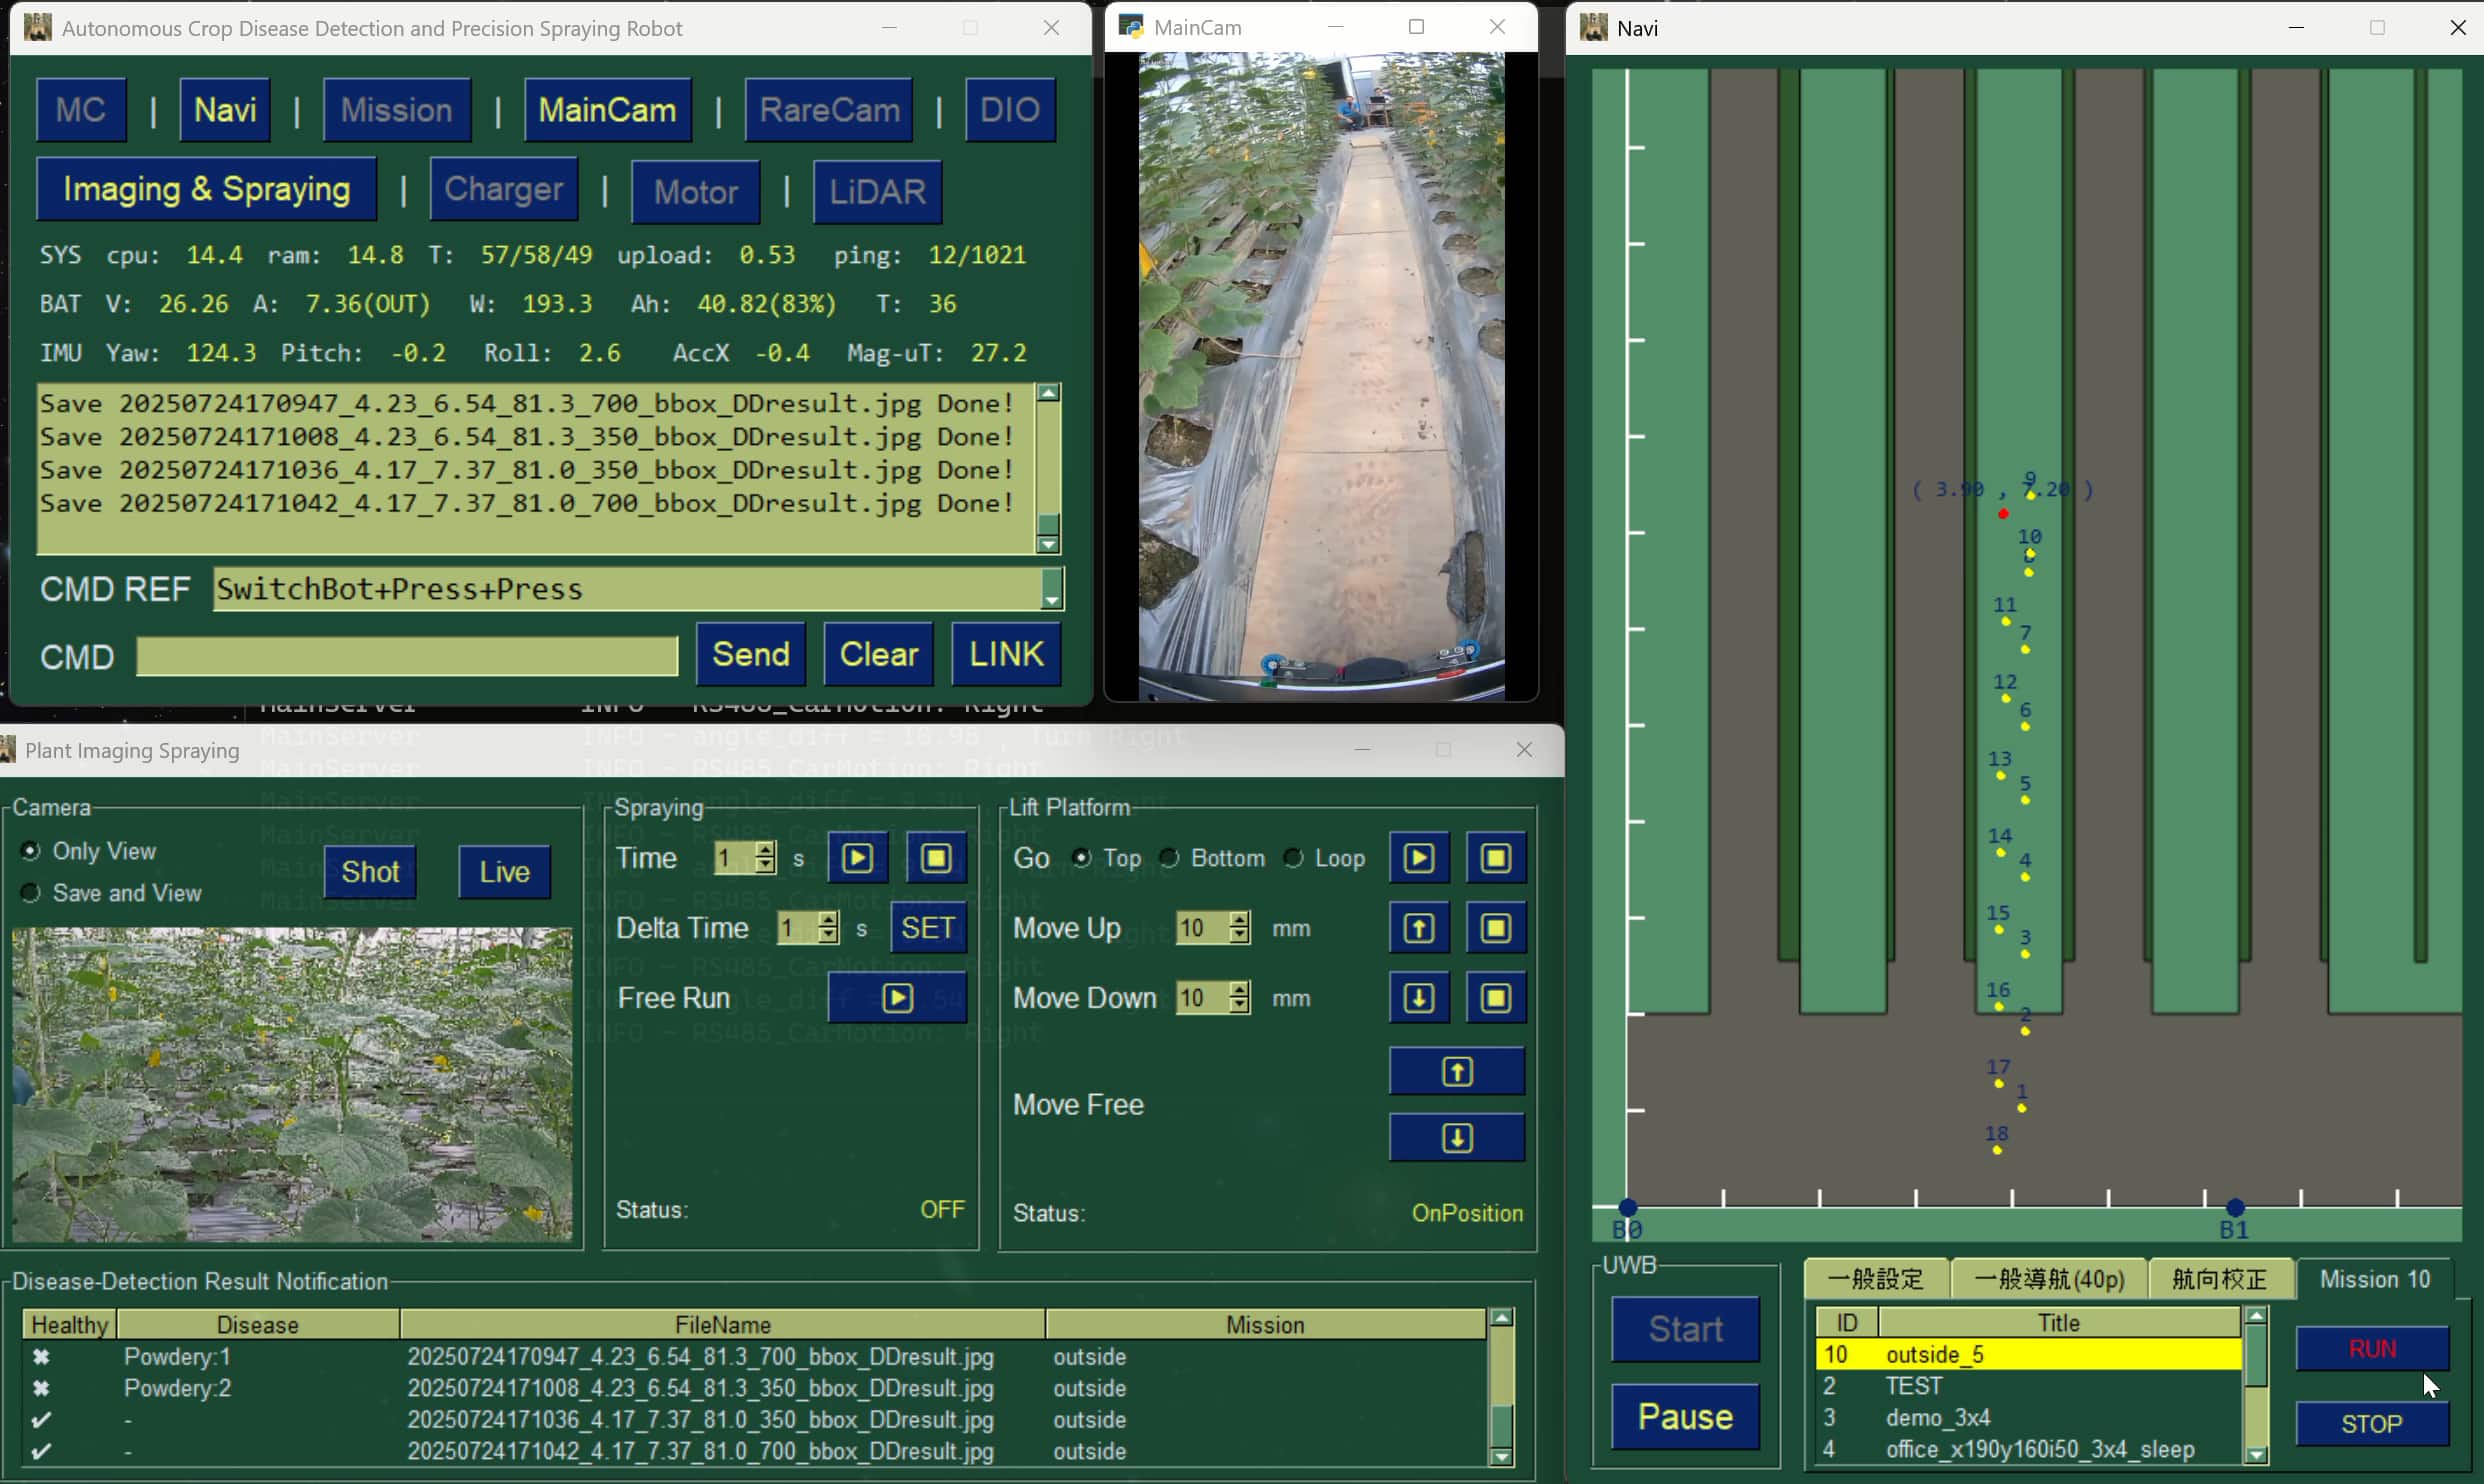Choose the Loop lift platform mode

coord(1293,858)
